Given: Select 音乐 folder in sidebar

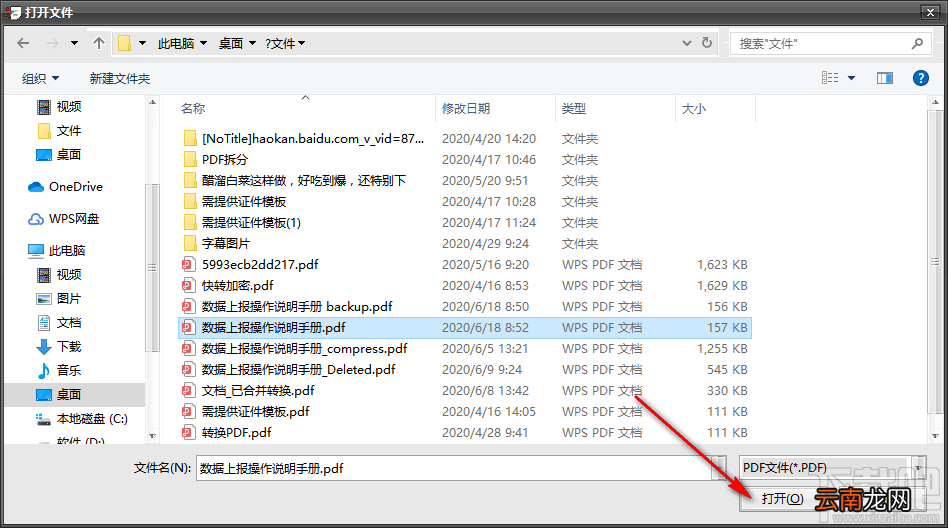Looking at the screenshot, I should 59,370.
